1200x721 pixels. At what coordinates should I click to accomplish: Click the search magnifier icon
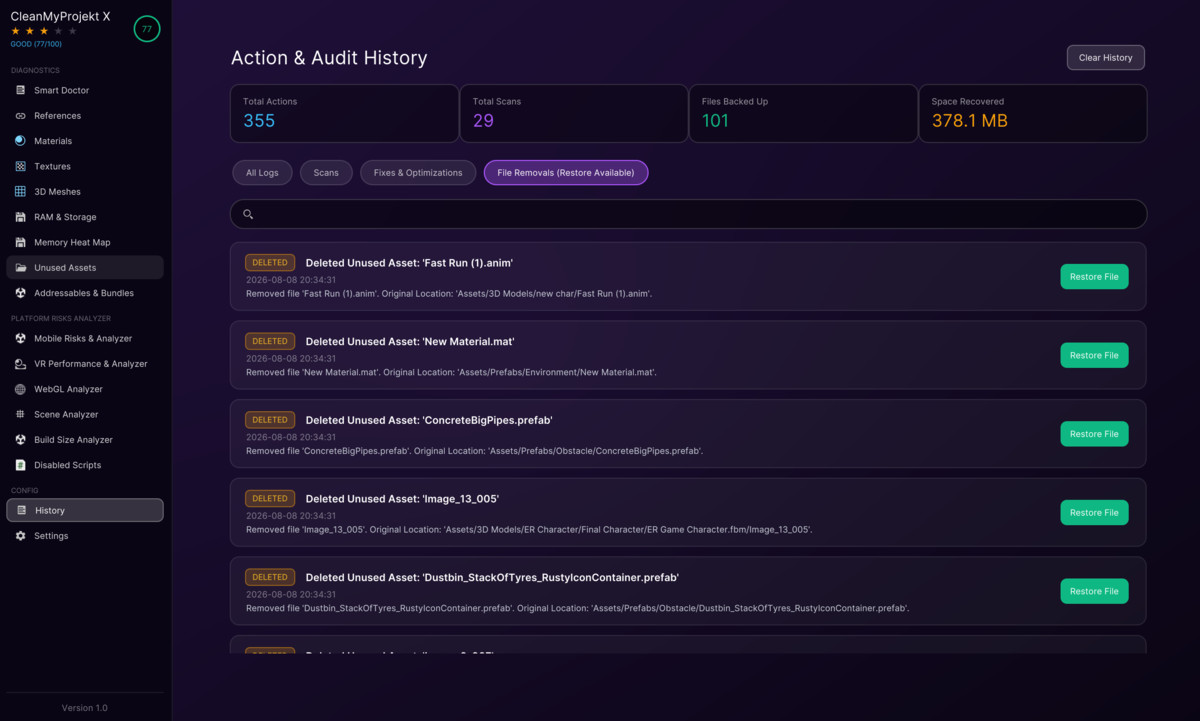click(248, 214)
